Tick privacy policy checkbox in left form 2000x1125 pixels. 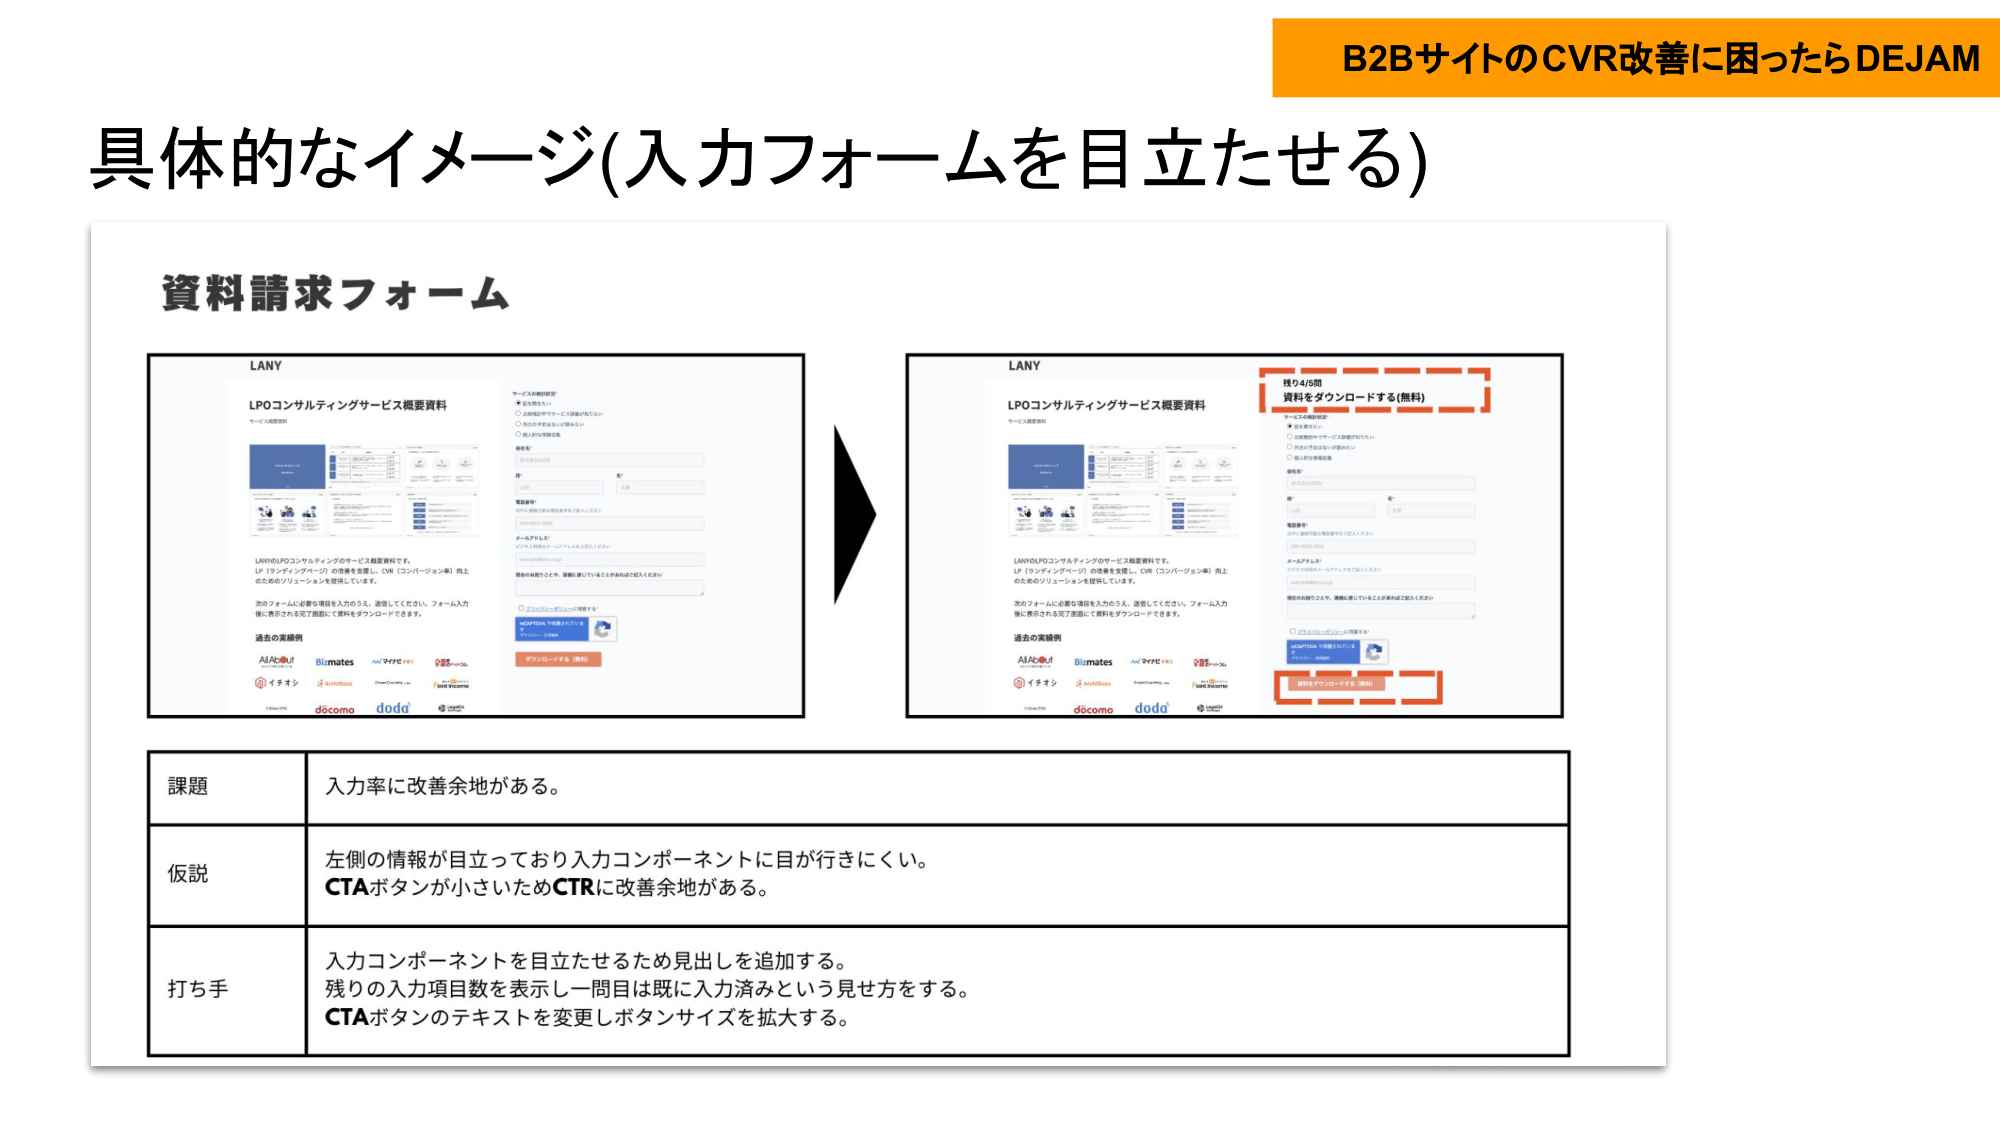pyautogui.click(x=521, y=608)
